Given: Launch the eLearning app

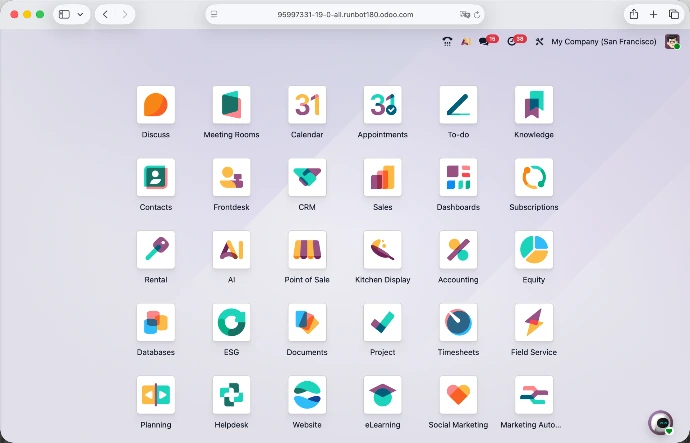Looking at the screenshot, I should [382, 395].
